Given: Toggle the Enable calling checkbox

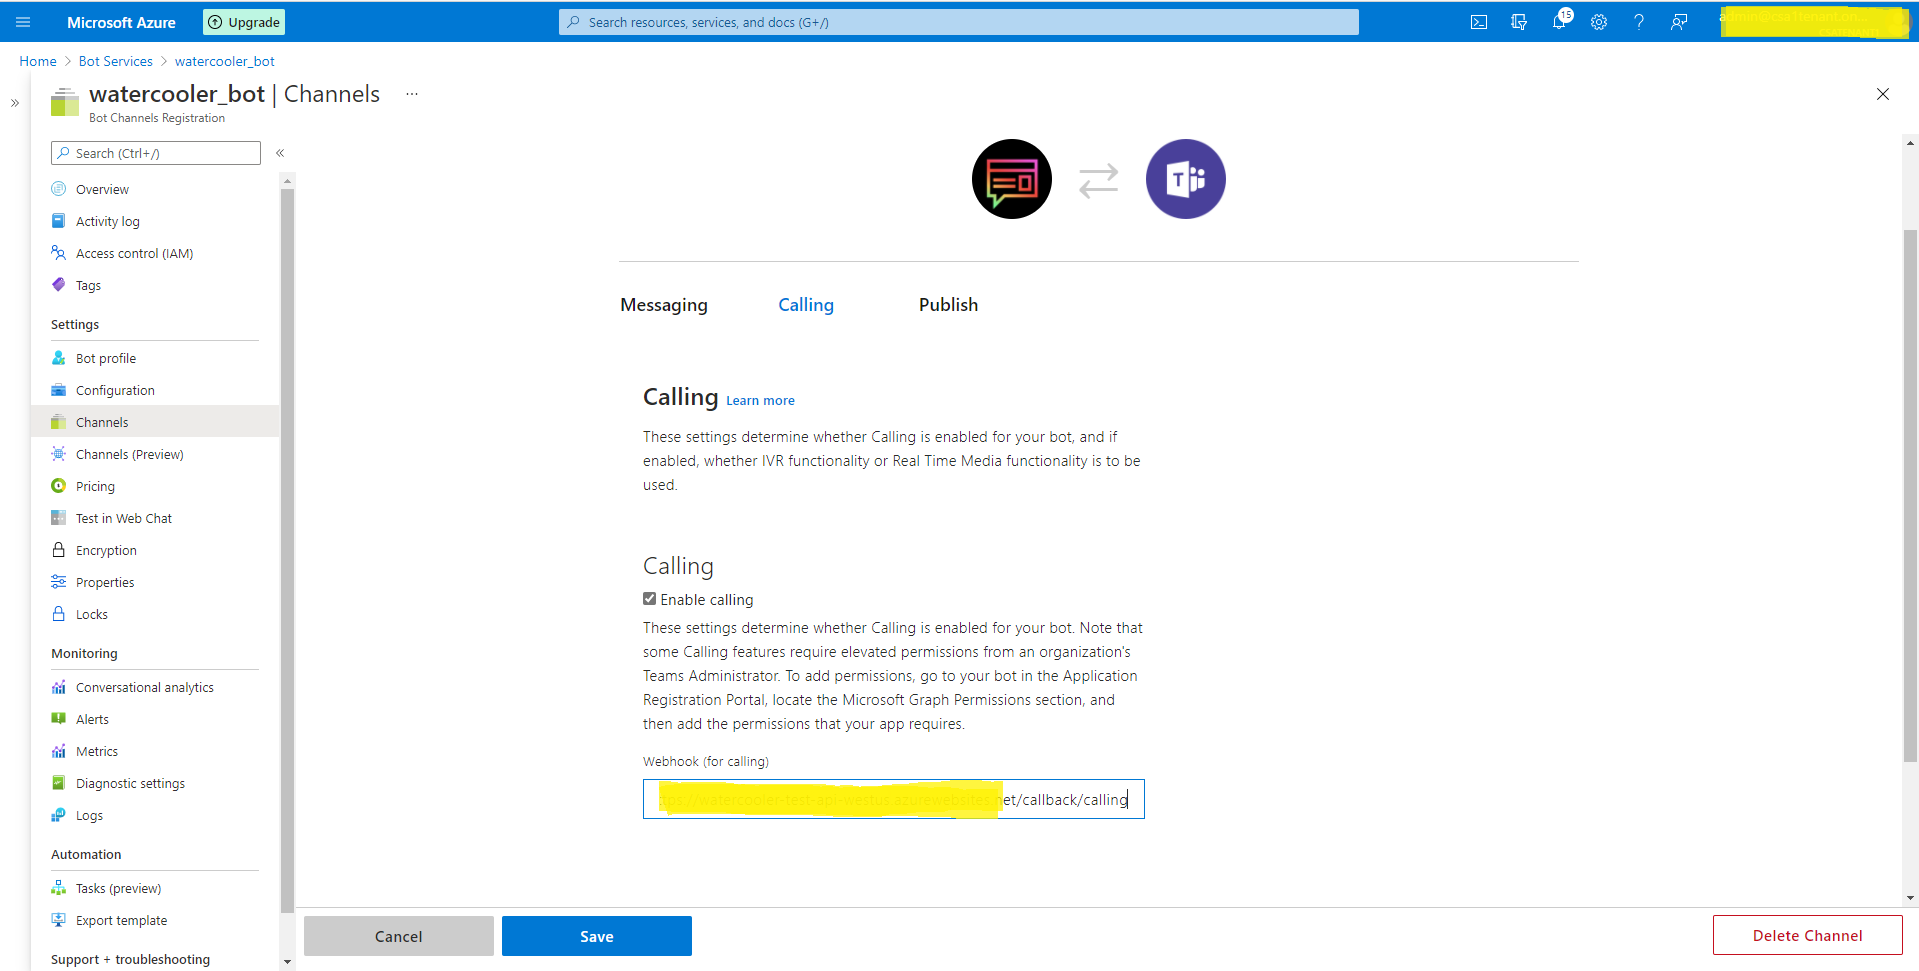Looking at the screenshot, I should [x=650, y=599].
